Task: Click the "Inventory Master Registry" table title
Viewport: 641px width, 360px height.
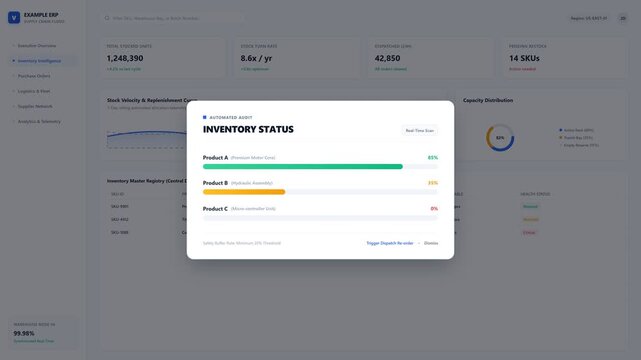Action: click(147, 181)
